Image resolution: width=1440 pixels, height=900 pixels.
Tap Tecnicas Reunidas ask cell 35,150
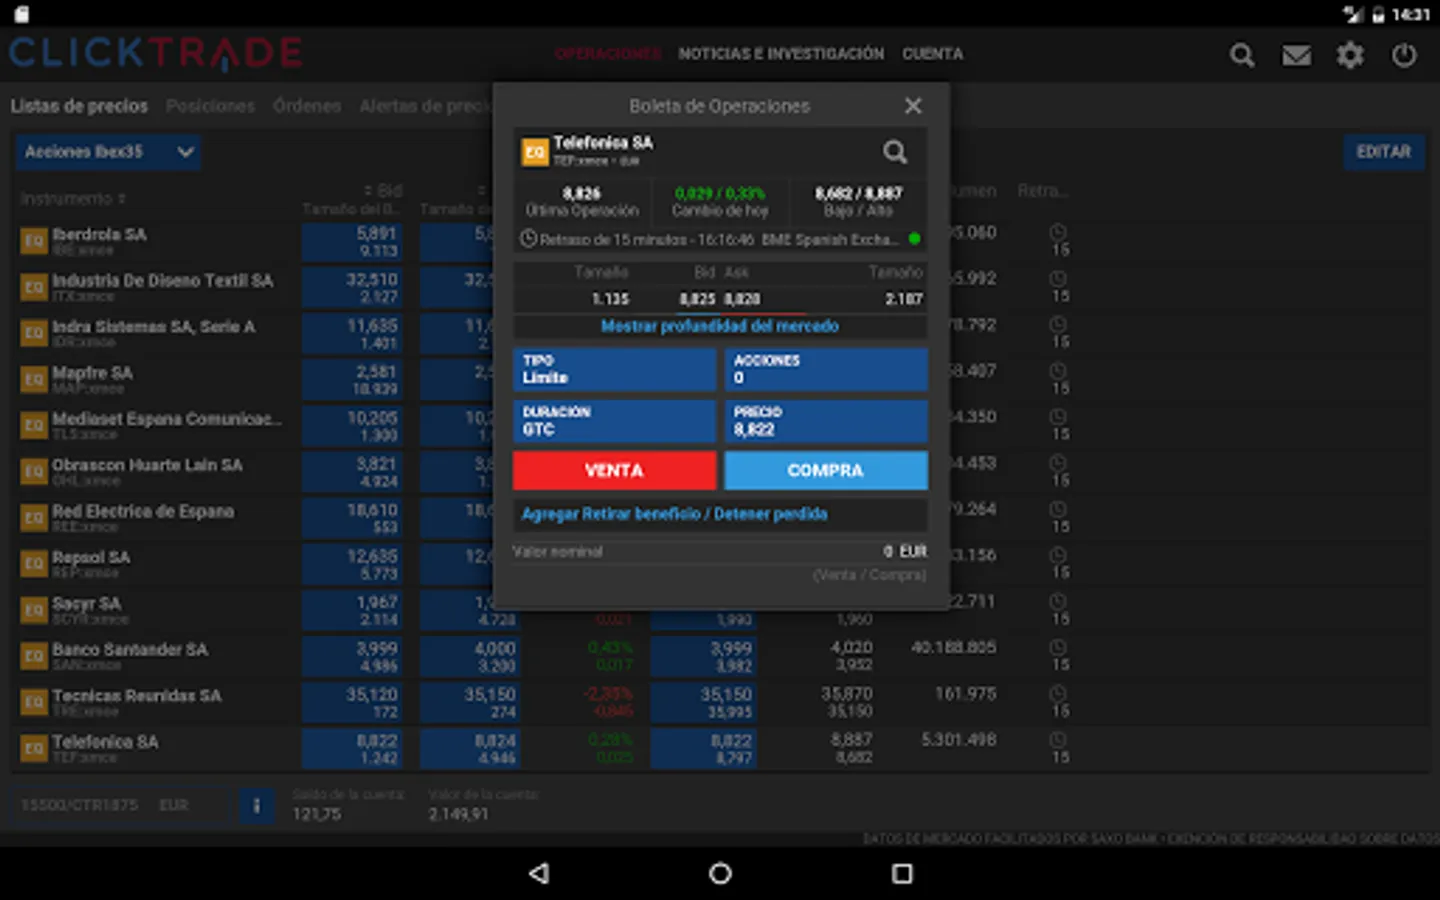pos(468,702)
